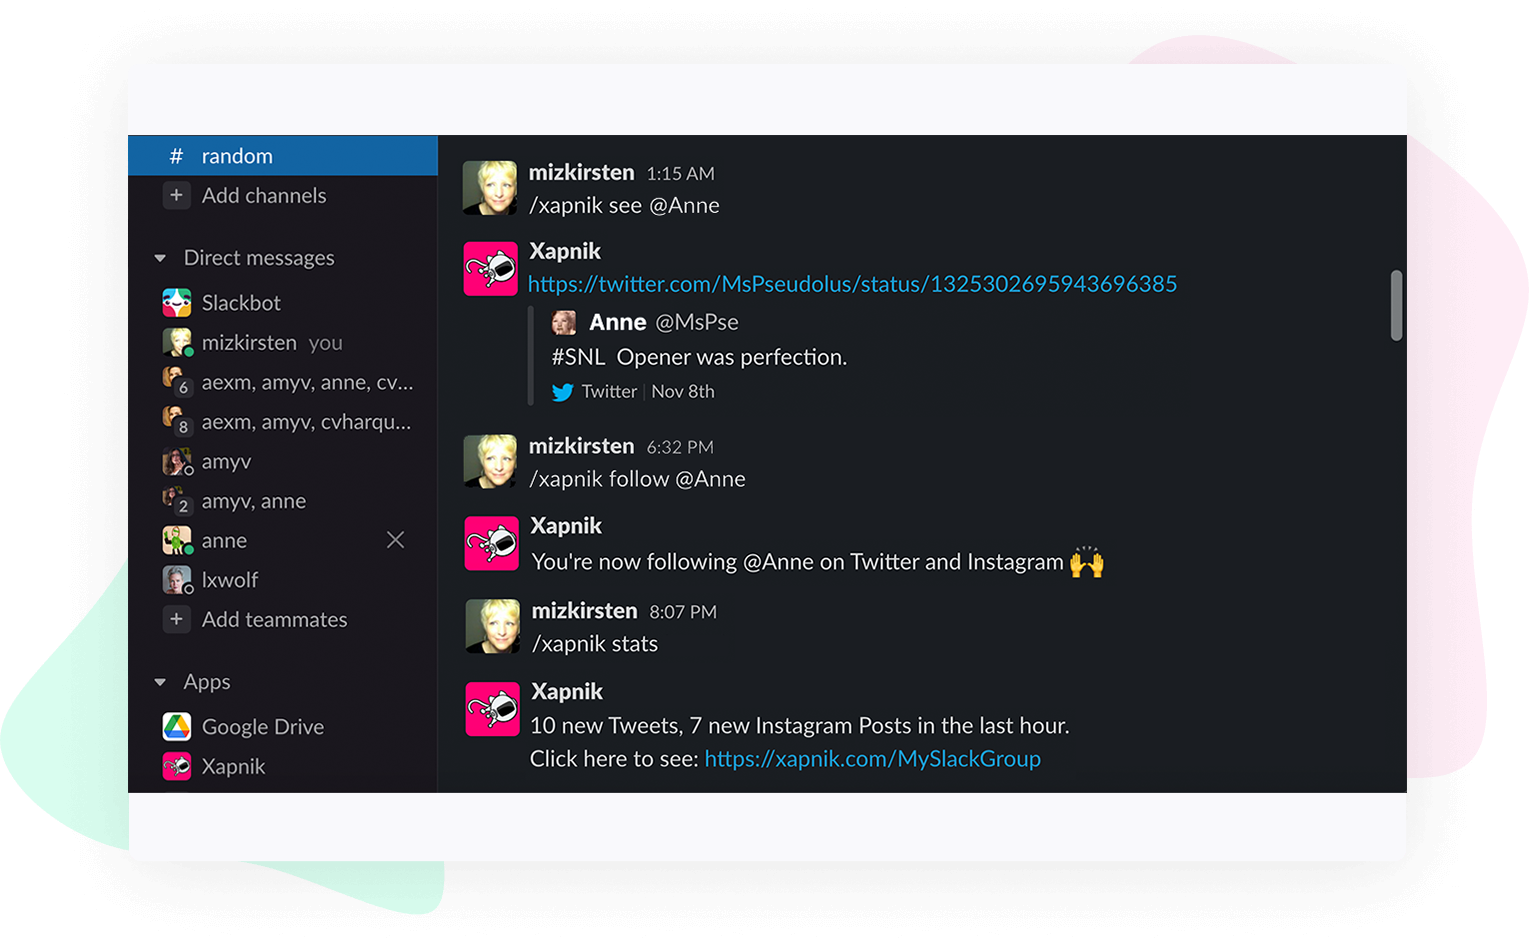The width and height of the screenshot is (1529, 939).
Task: Click the 6:32 PM message timestamp
Action: (x=680, y=447)
